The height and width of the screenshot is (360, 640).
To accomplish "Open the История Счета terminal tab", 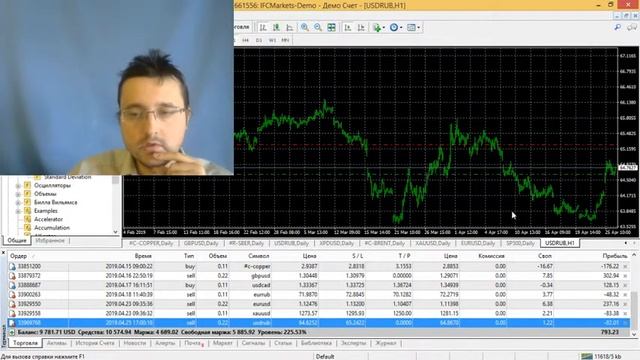I will coord(95,343).
